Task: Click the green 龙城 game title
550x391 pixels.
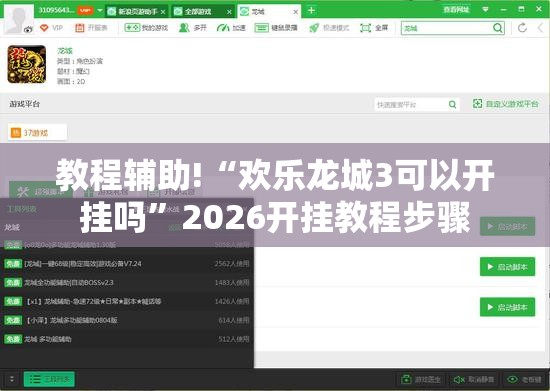Action: point(65,51)
